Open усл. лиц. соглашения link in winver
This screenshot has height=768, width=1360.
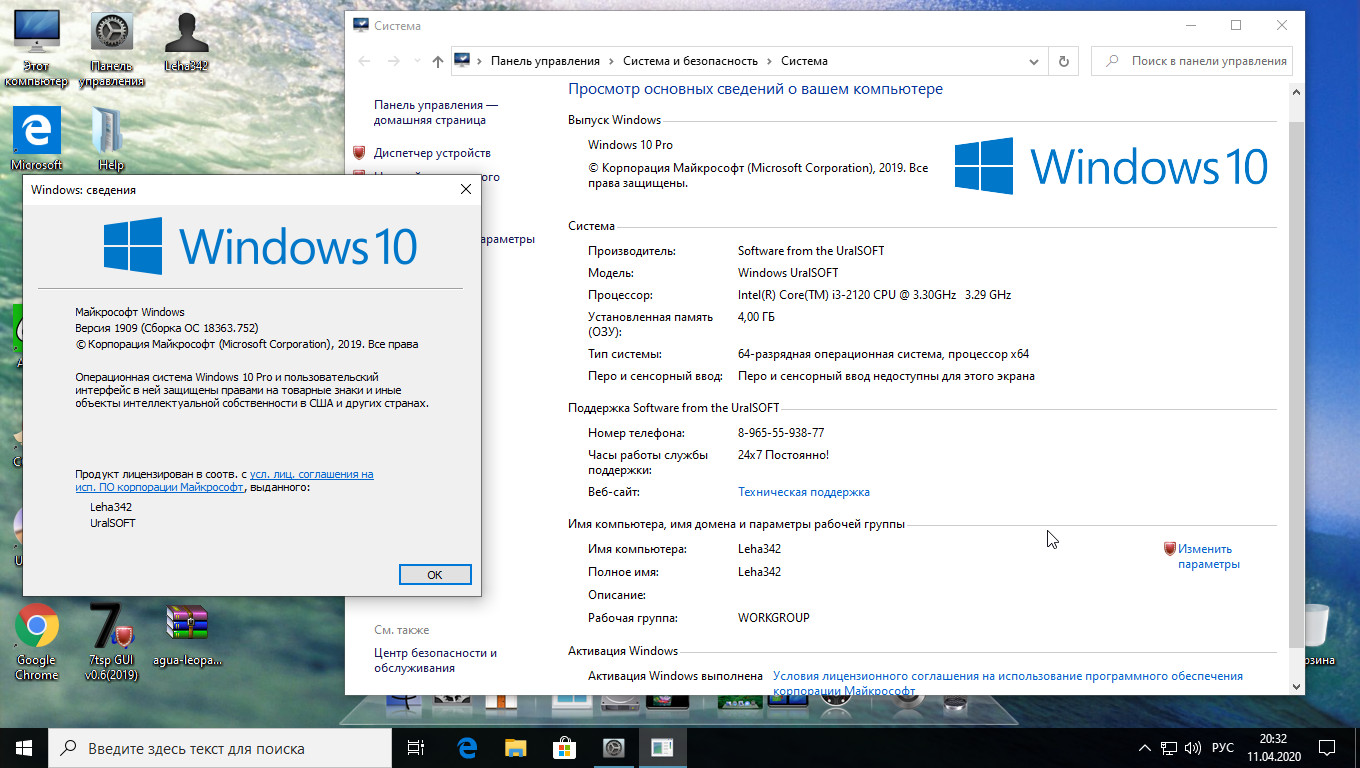point(312,474)
